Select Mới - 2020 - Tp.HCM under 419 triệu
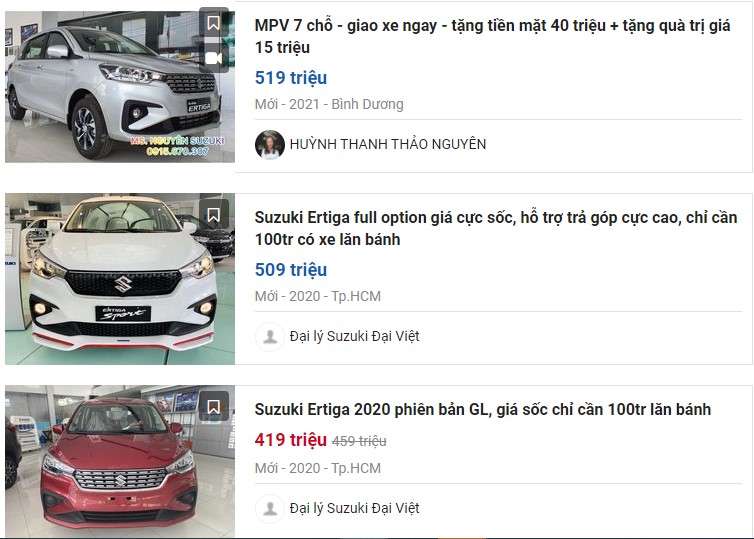This screenshot has height=539, width=754. (318, 468)
